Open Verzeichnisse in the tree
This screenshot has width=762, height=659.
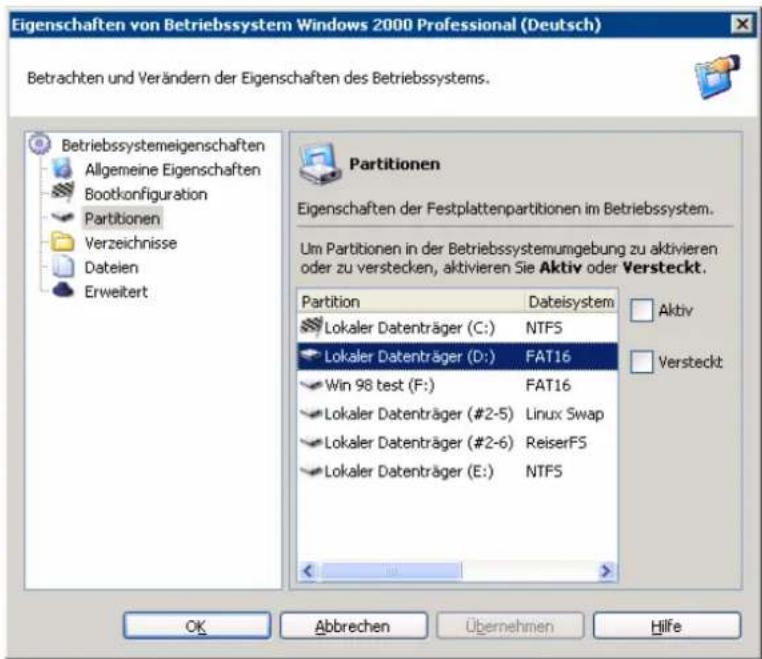point(131,243)
